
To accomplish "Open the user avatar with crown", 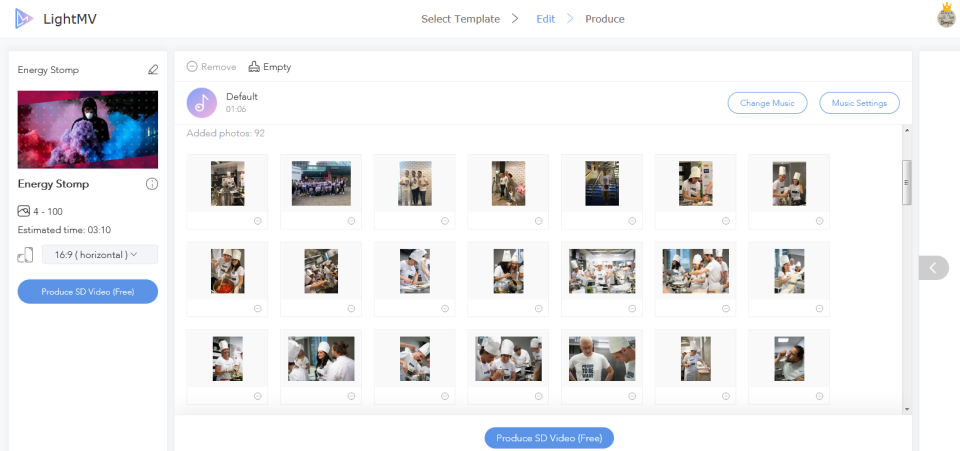I will (x=947, y=16).
